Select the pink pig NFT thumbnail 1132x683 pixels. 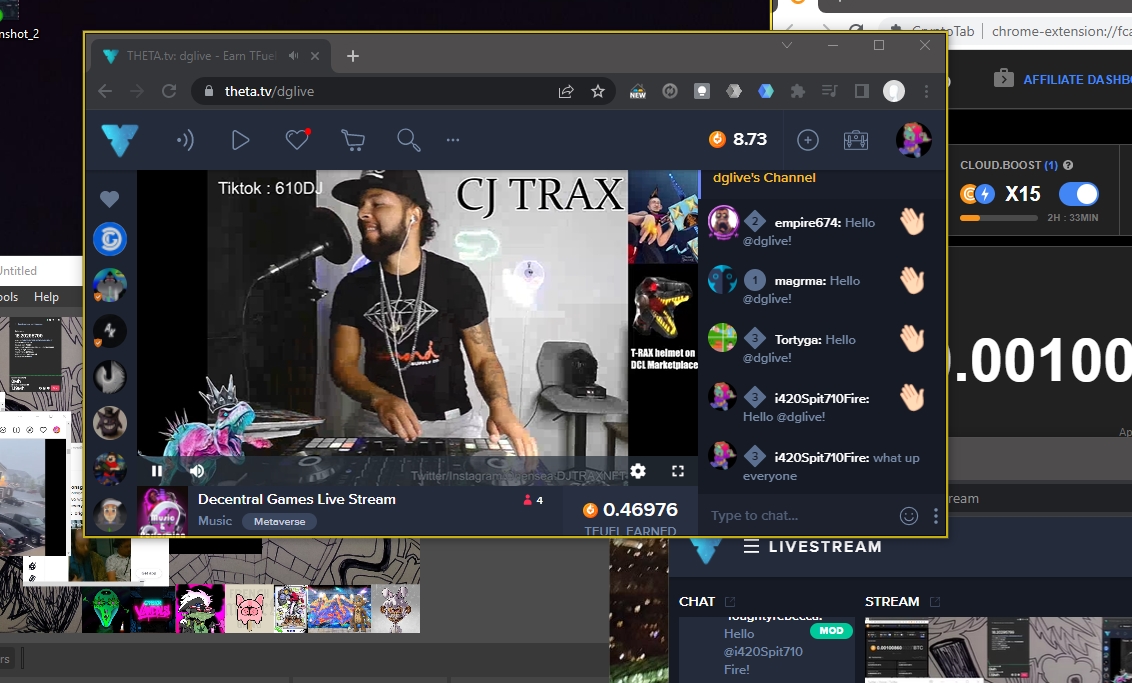point(250,609)
